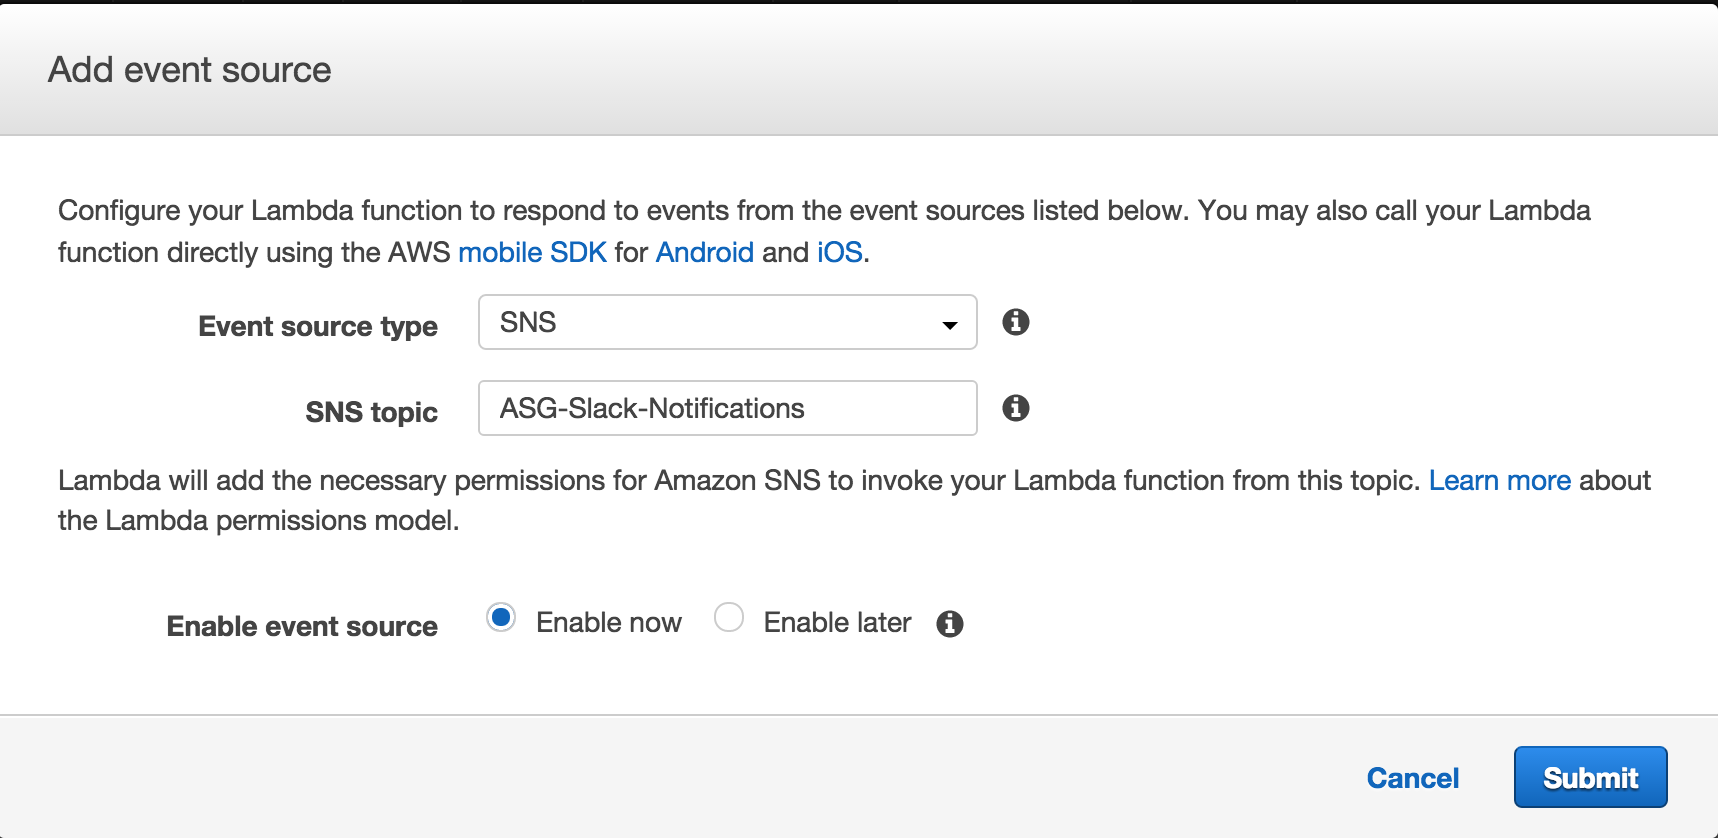
Task: Open the iOS link
Action: [839, 252]
